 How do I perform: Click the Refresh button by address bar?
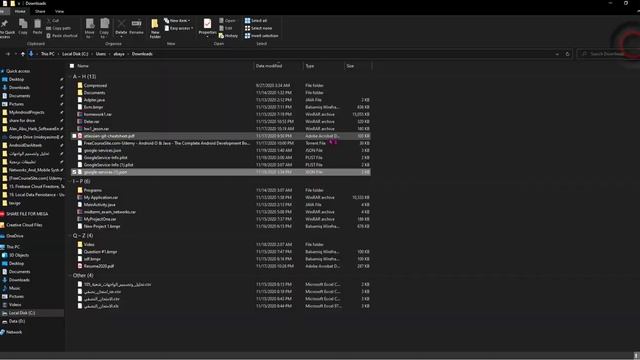pos(567,54)
